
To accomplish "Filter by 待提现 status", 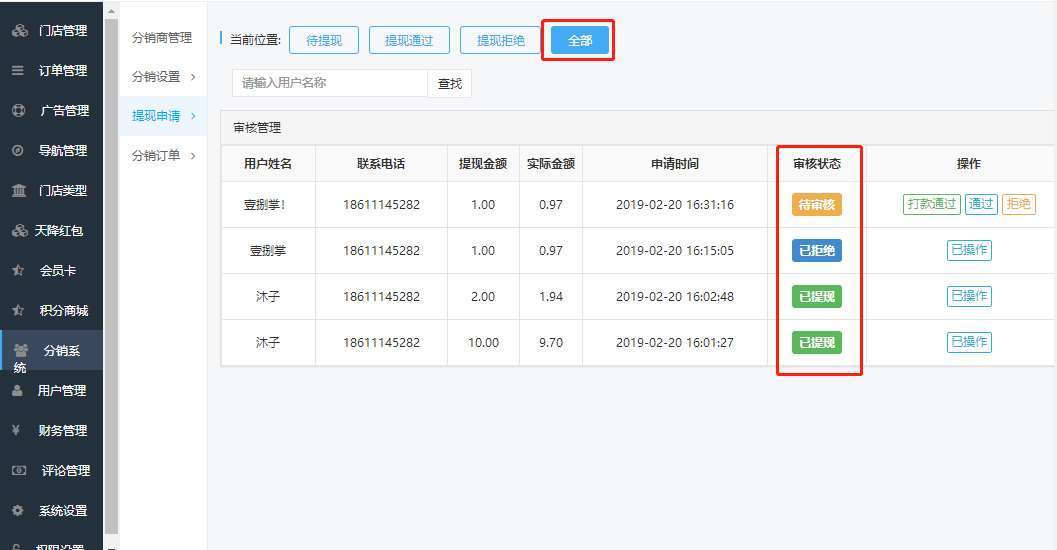I will pyautogui.click(x=324, y=40).
